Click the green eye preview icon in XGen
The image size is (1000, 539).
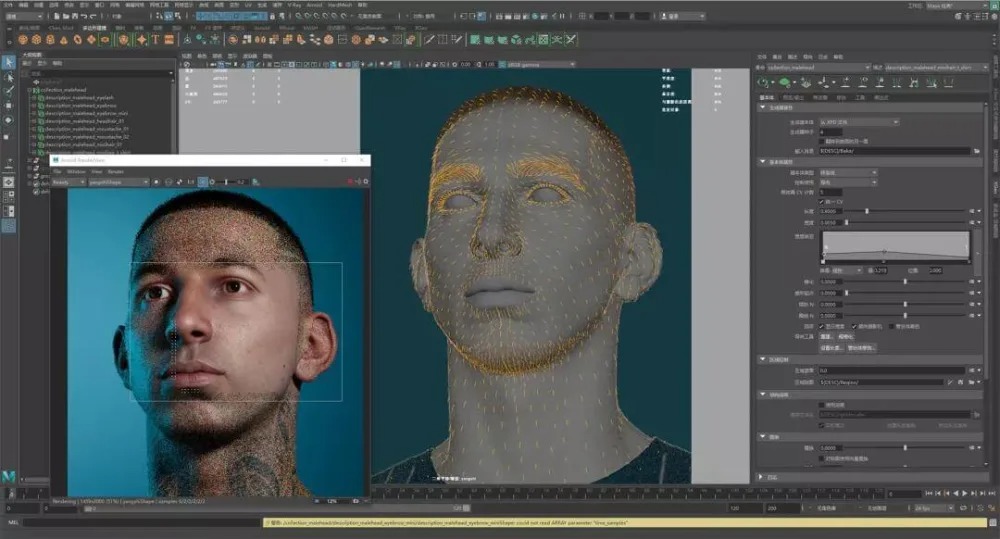[784, 82]
